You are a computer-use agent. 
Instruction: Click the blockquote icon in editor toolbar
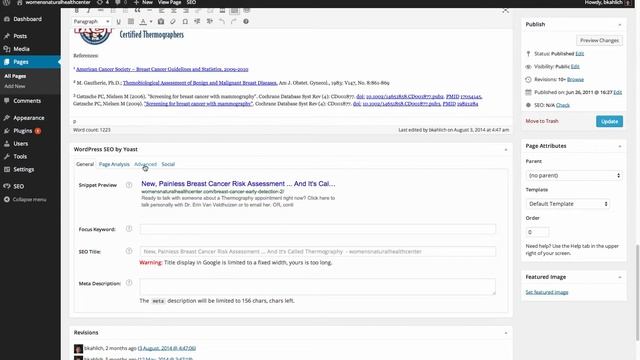138,10
